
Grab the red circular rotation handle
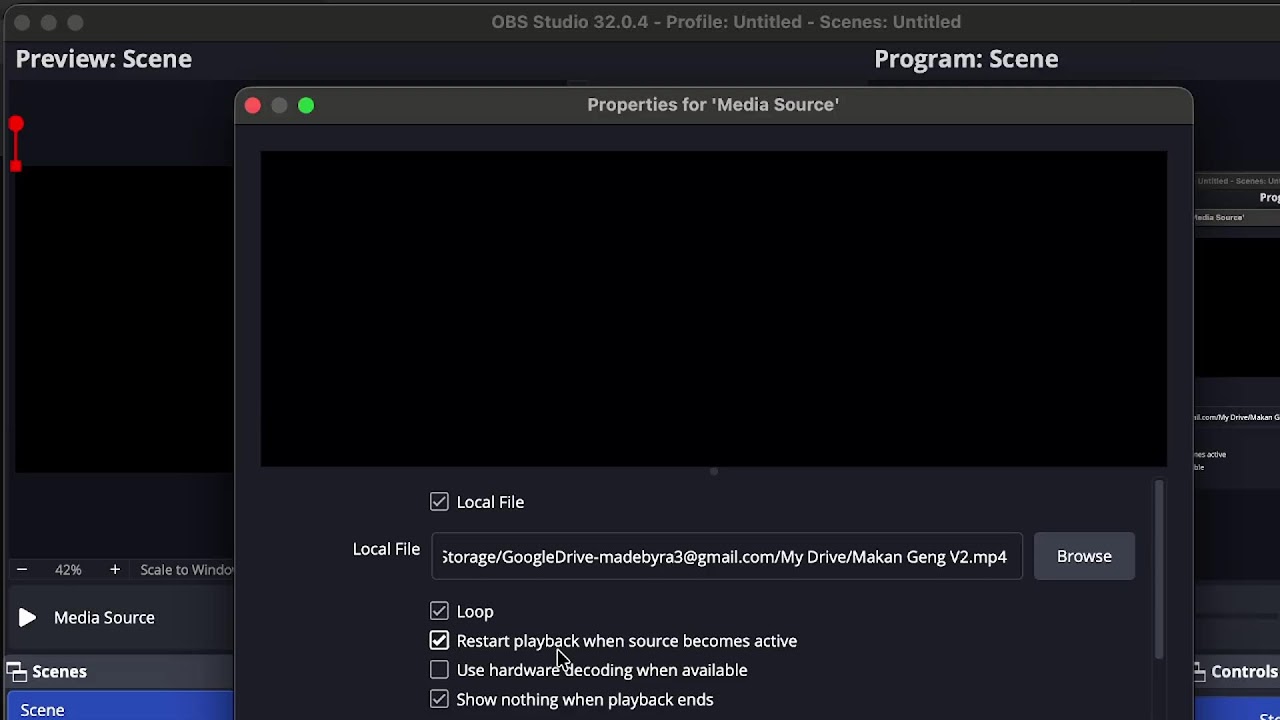point(16,125)
